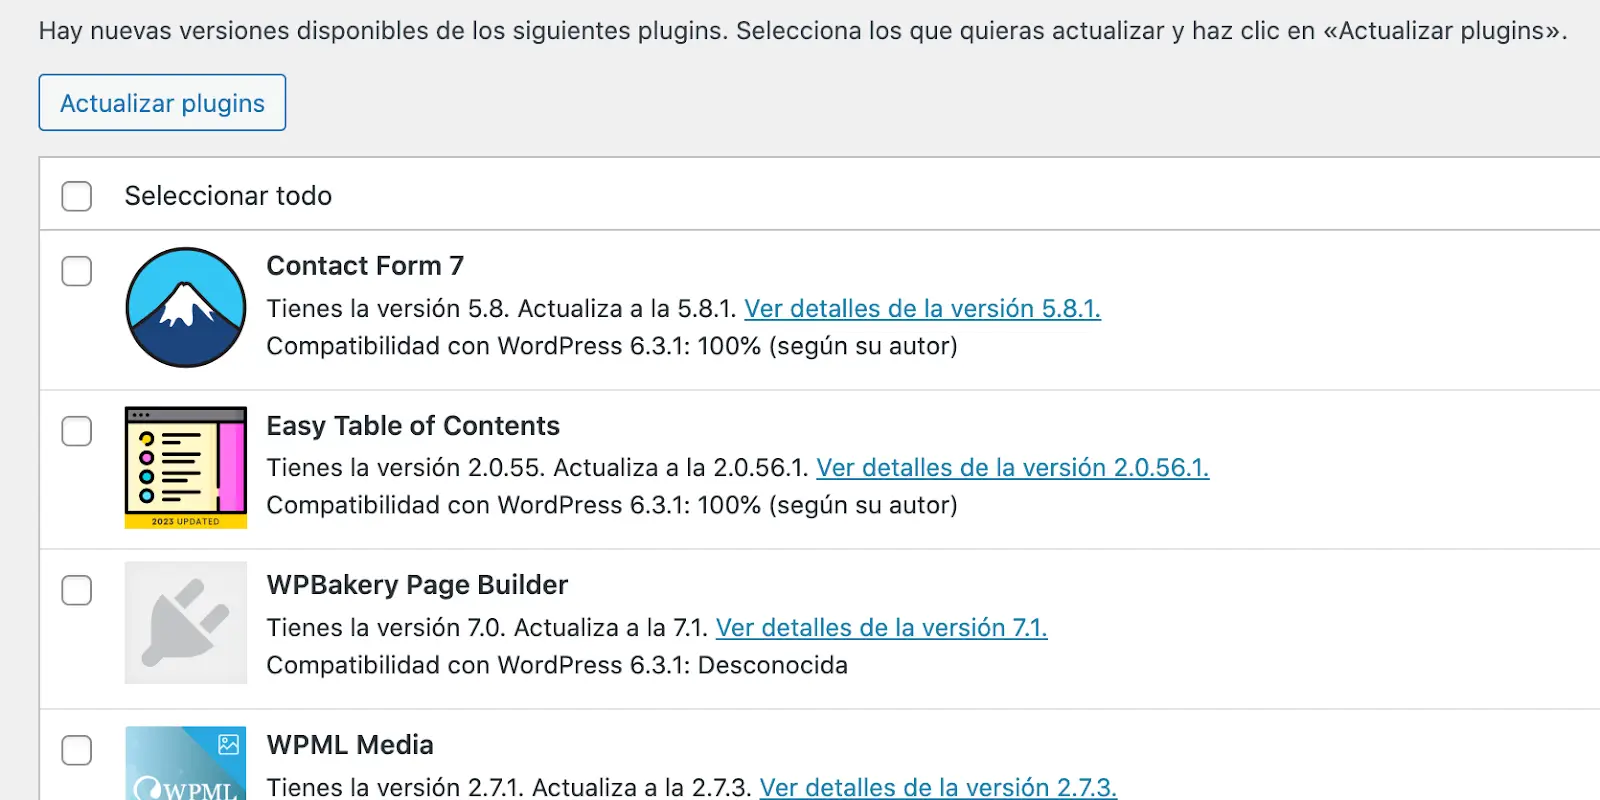Select the WPBakery Page Builder checkbox
1600x800 pixels.
pyautogui.click(x=77, y=590)
